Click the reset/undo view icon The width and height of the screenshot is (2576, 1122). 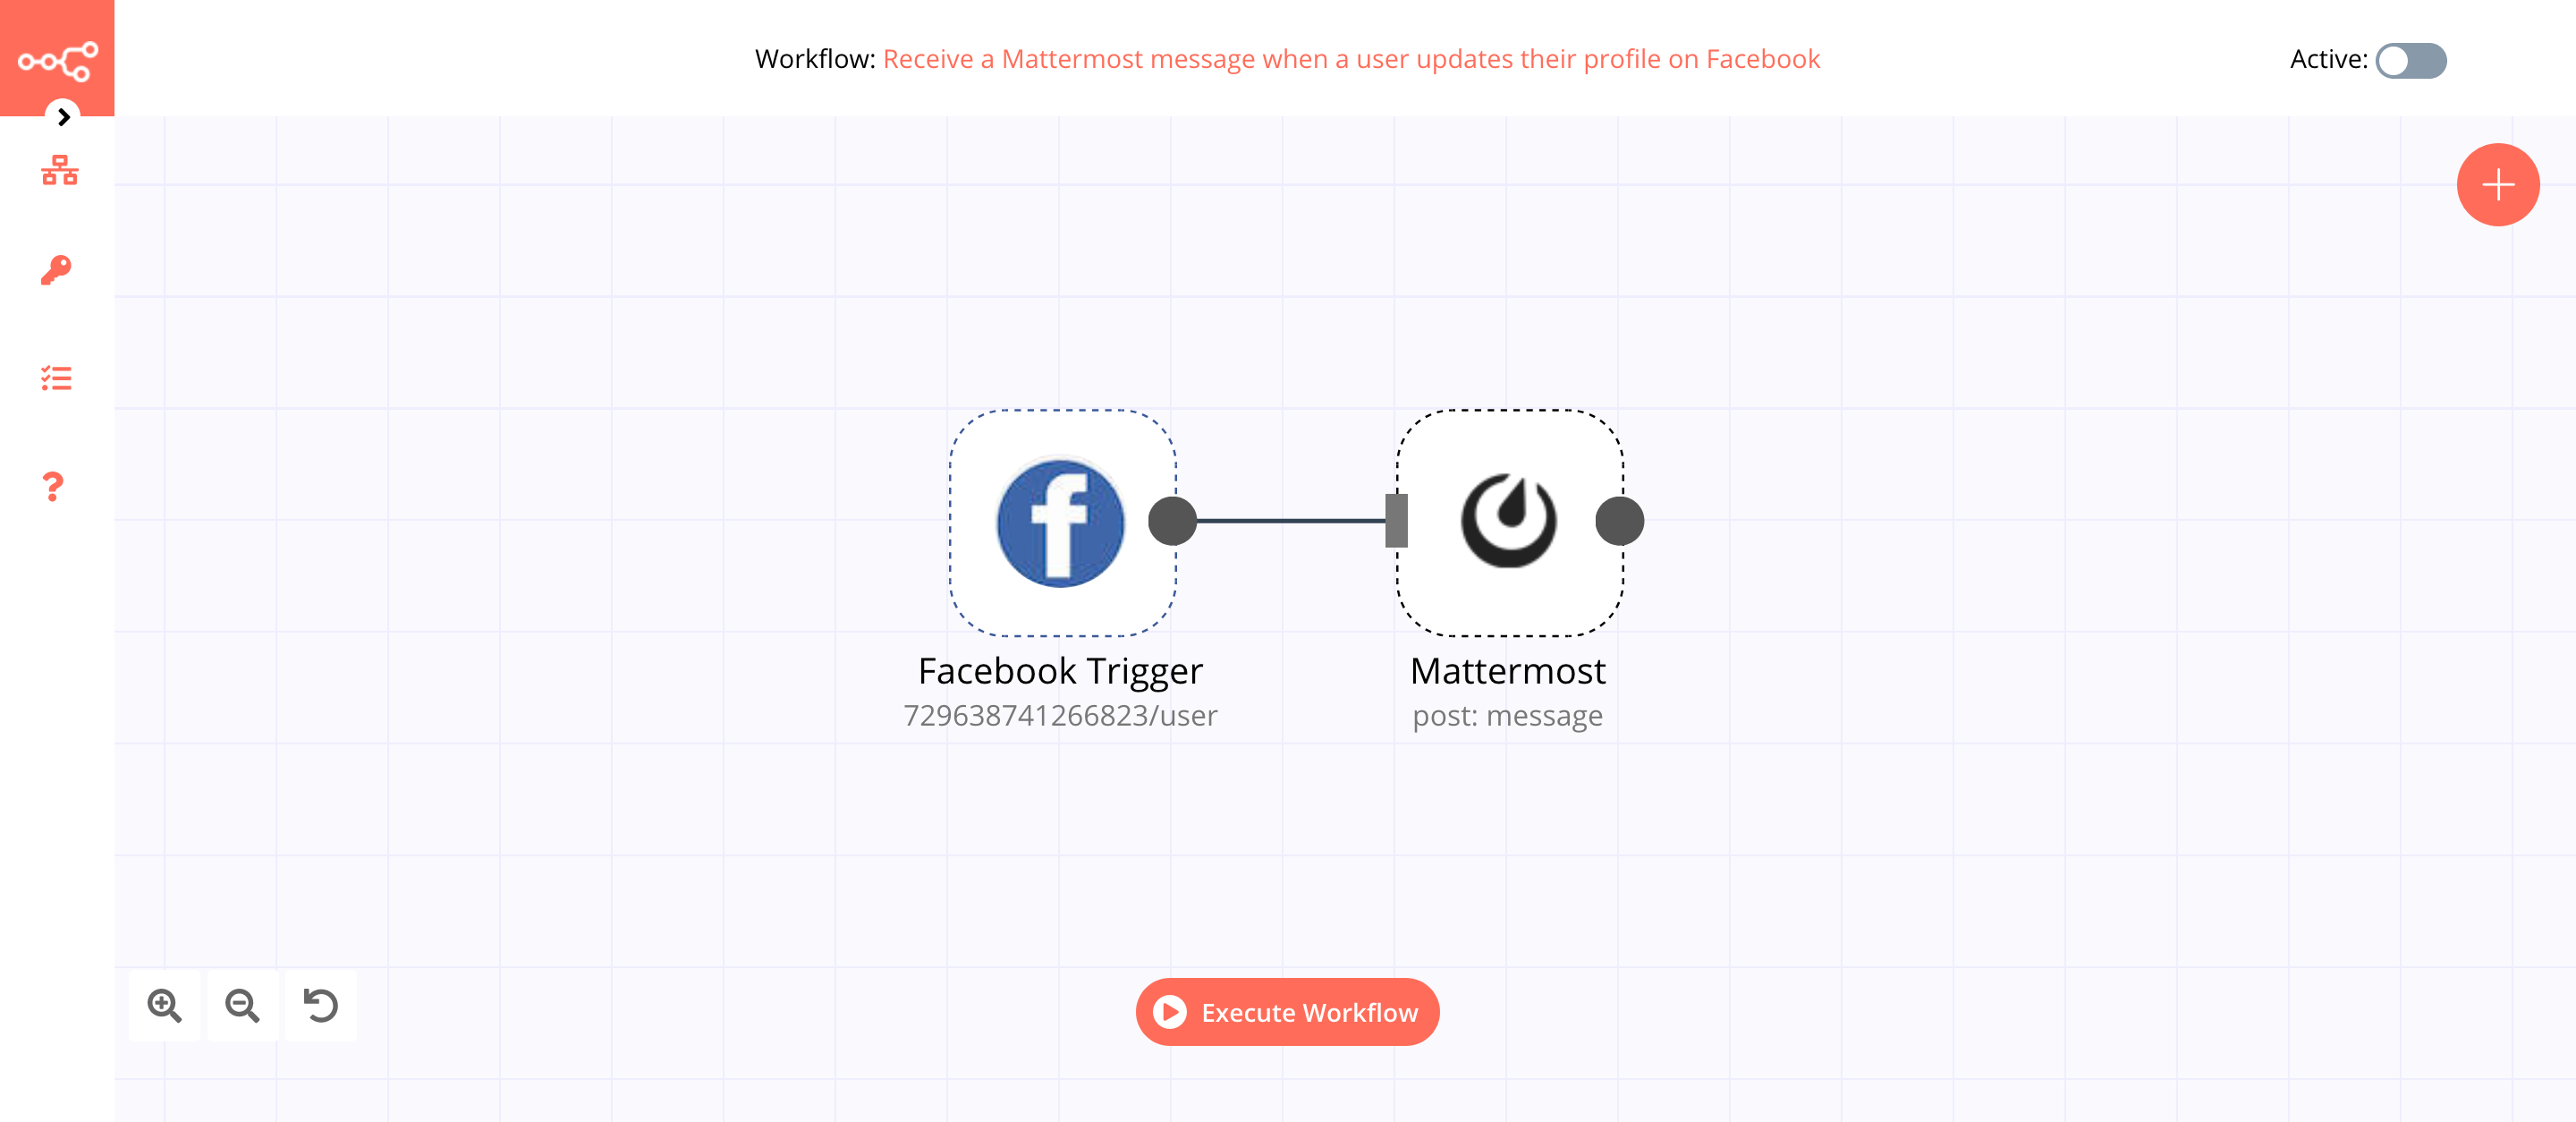[x=322, y=1006]
